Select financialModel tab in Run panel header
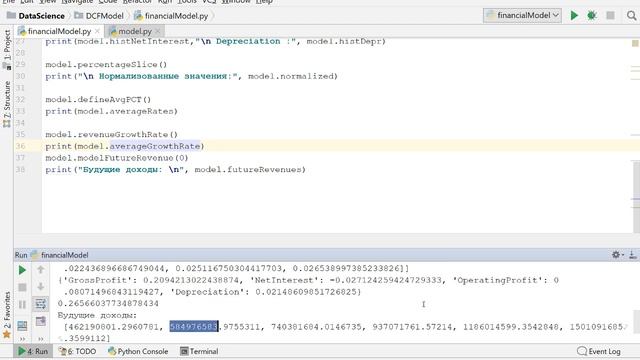 (x=60, y=255)
